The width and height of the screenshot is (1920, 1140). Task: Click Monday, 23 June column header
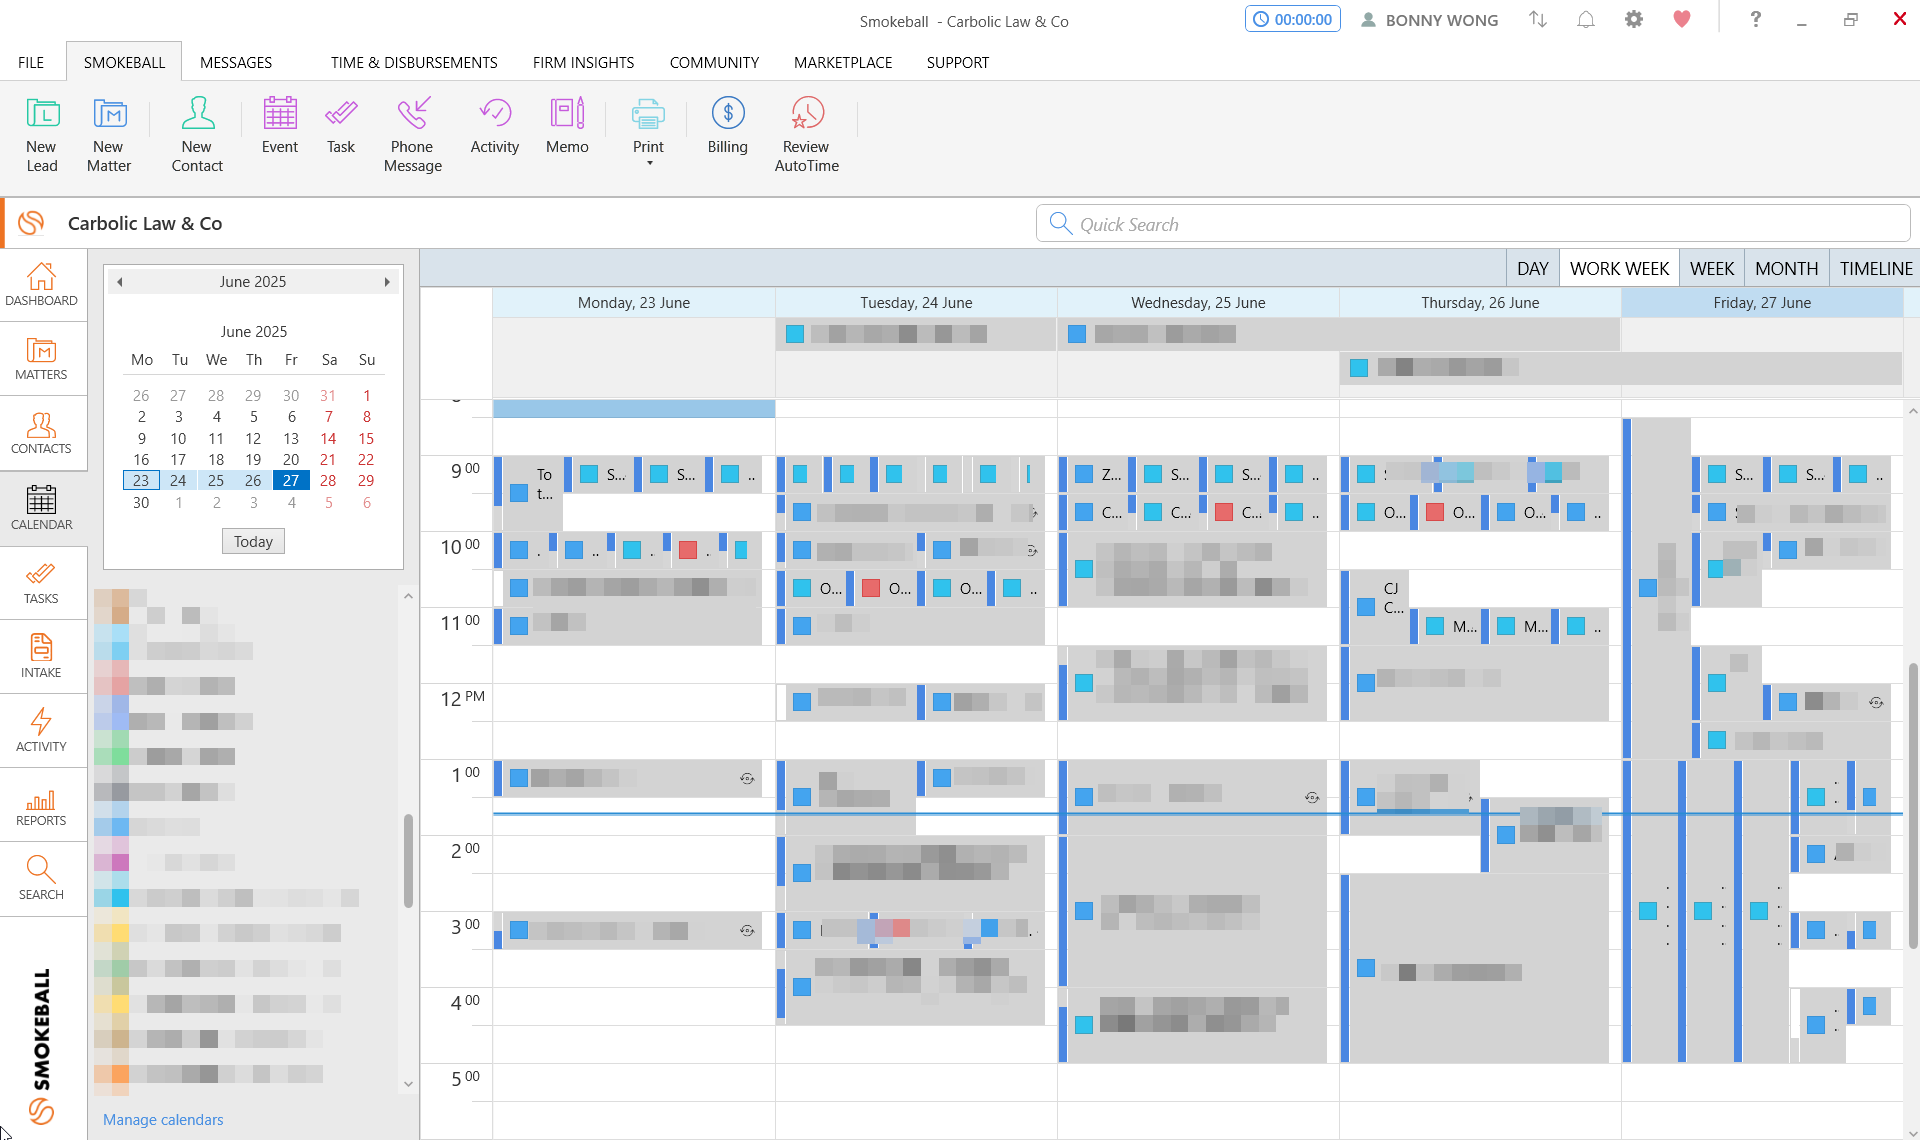(634, 302)
